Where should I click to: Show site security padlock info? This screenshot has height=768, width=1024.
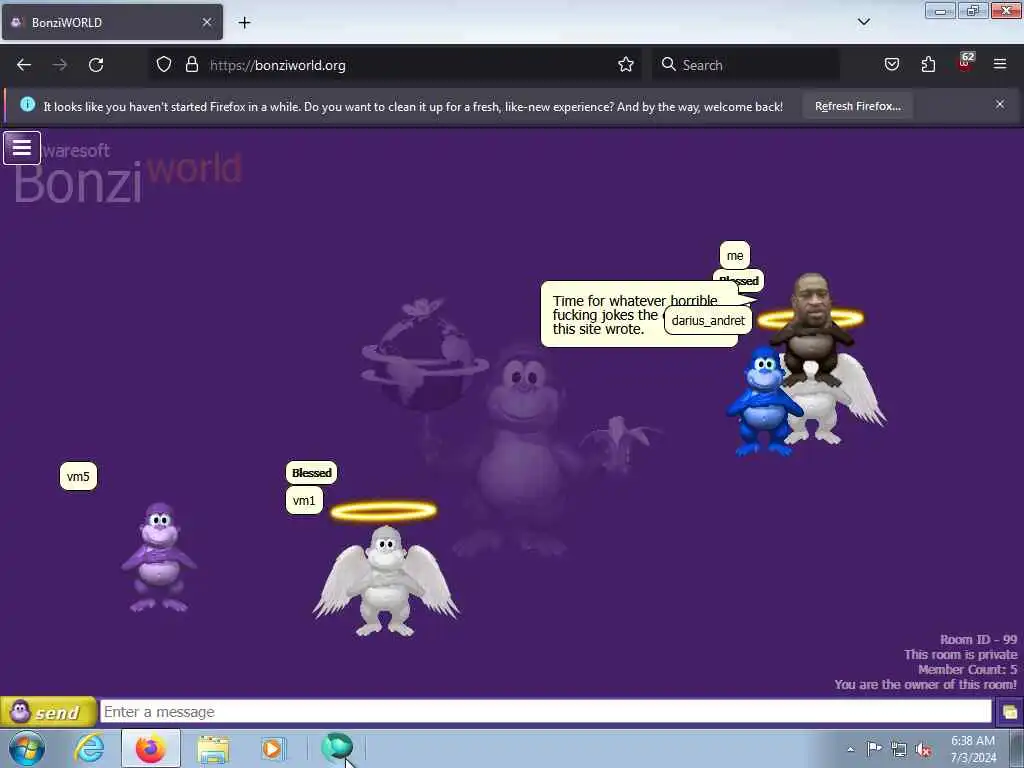(x=191, y=65)
